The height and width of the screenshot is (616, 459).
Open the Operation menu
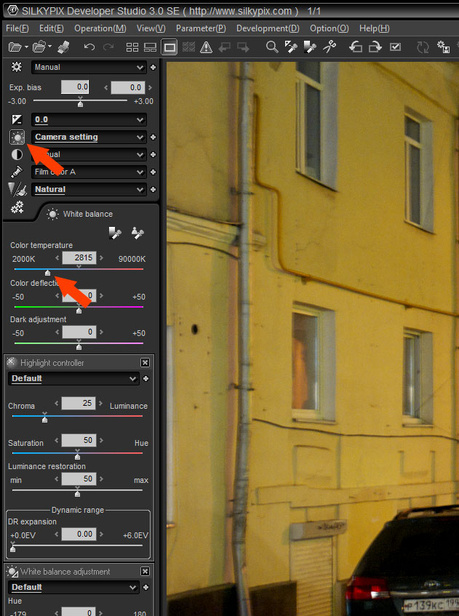(100, 28)
